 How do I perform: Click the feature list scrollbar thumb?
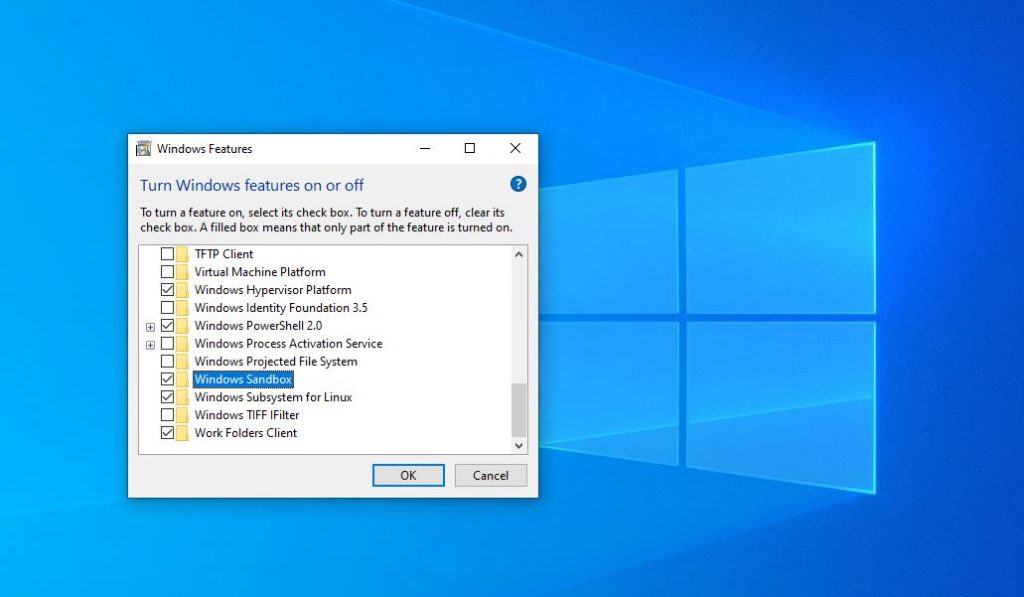519,410
